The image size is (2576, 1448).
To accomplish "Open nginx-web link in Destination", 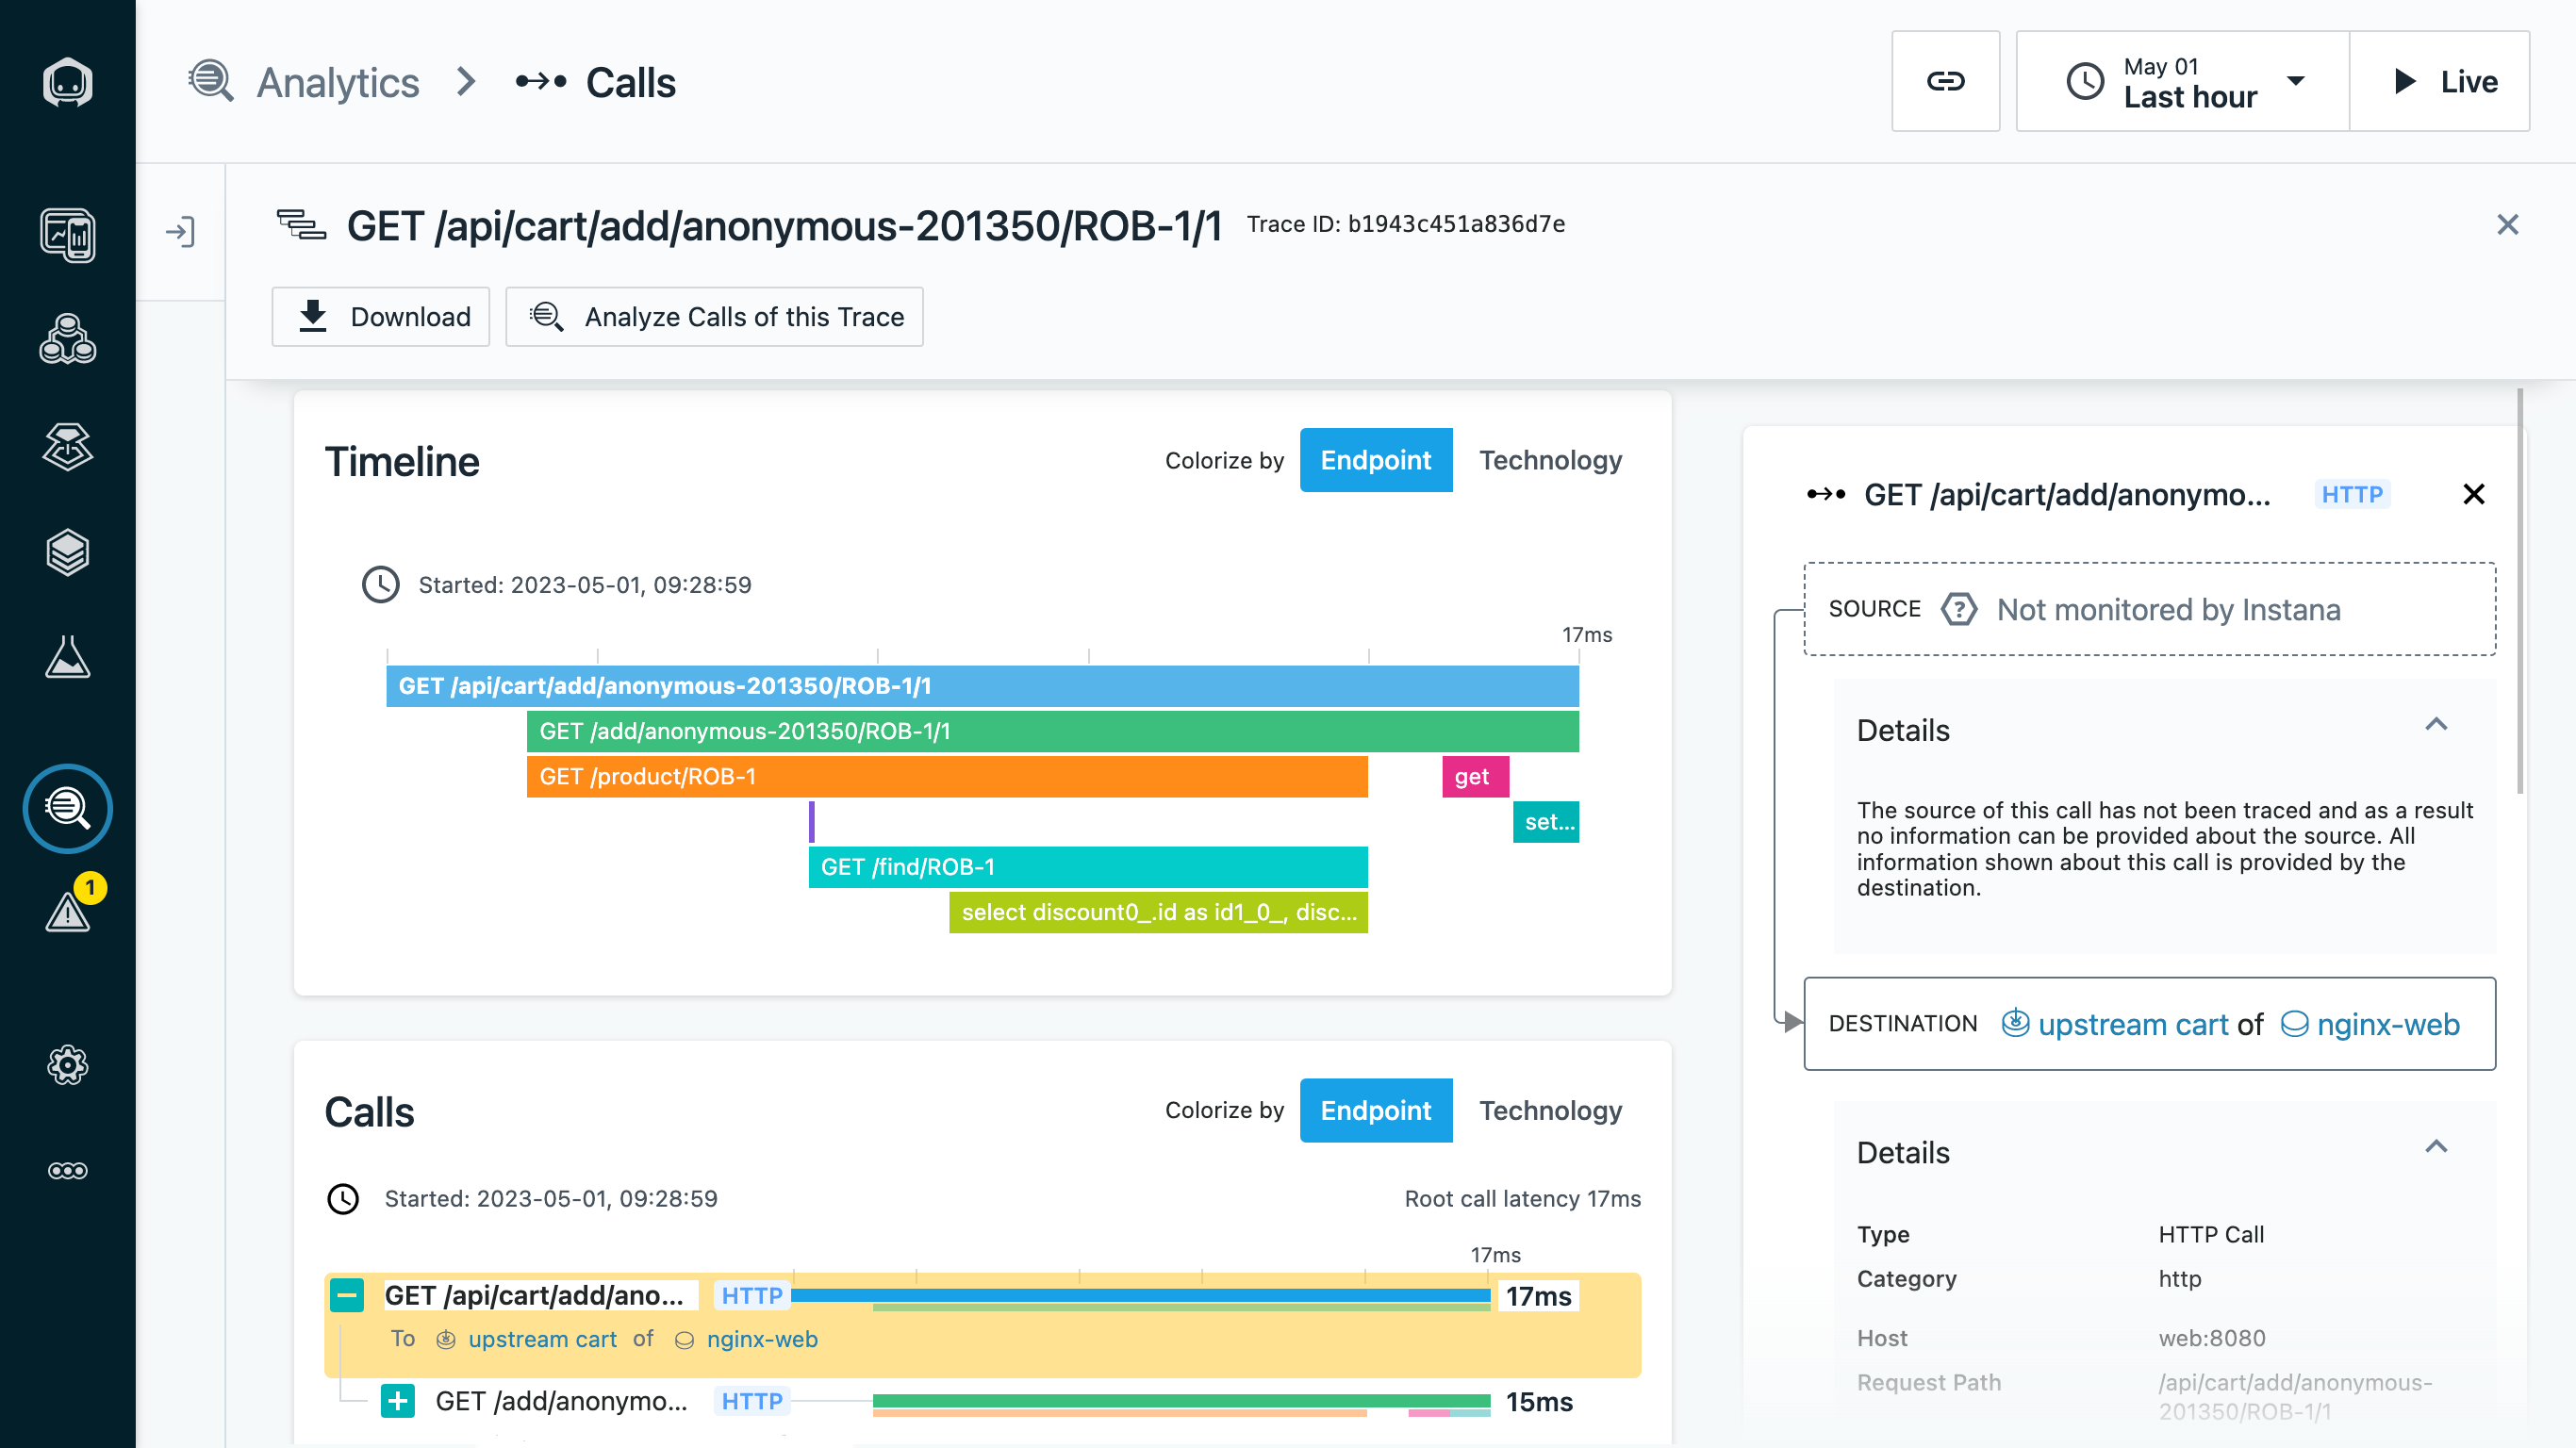I will point(2388,1025).
